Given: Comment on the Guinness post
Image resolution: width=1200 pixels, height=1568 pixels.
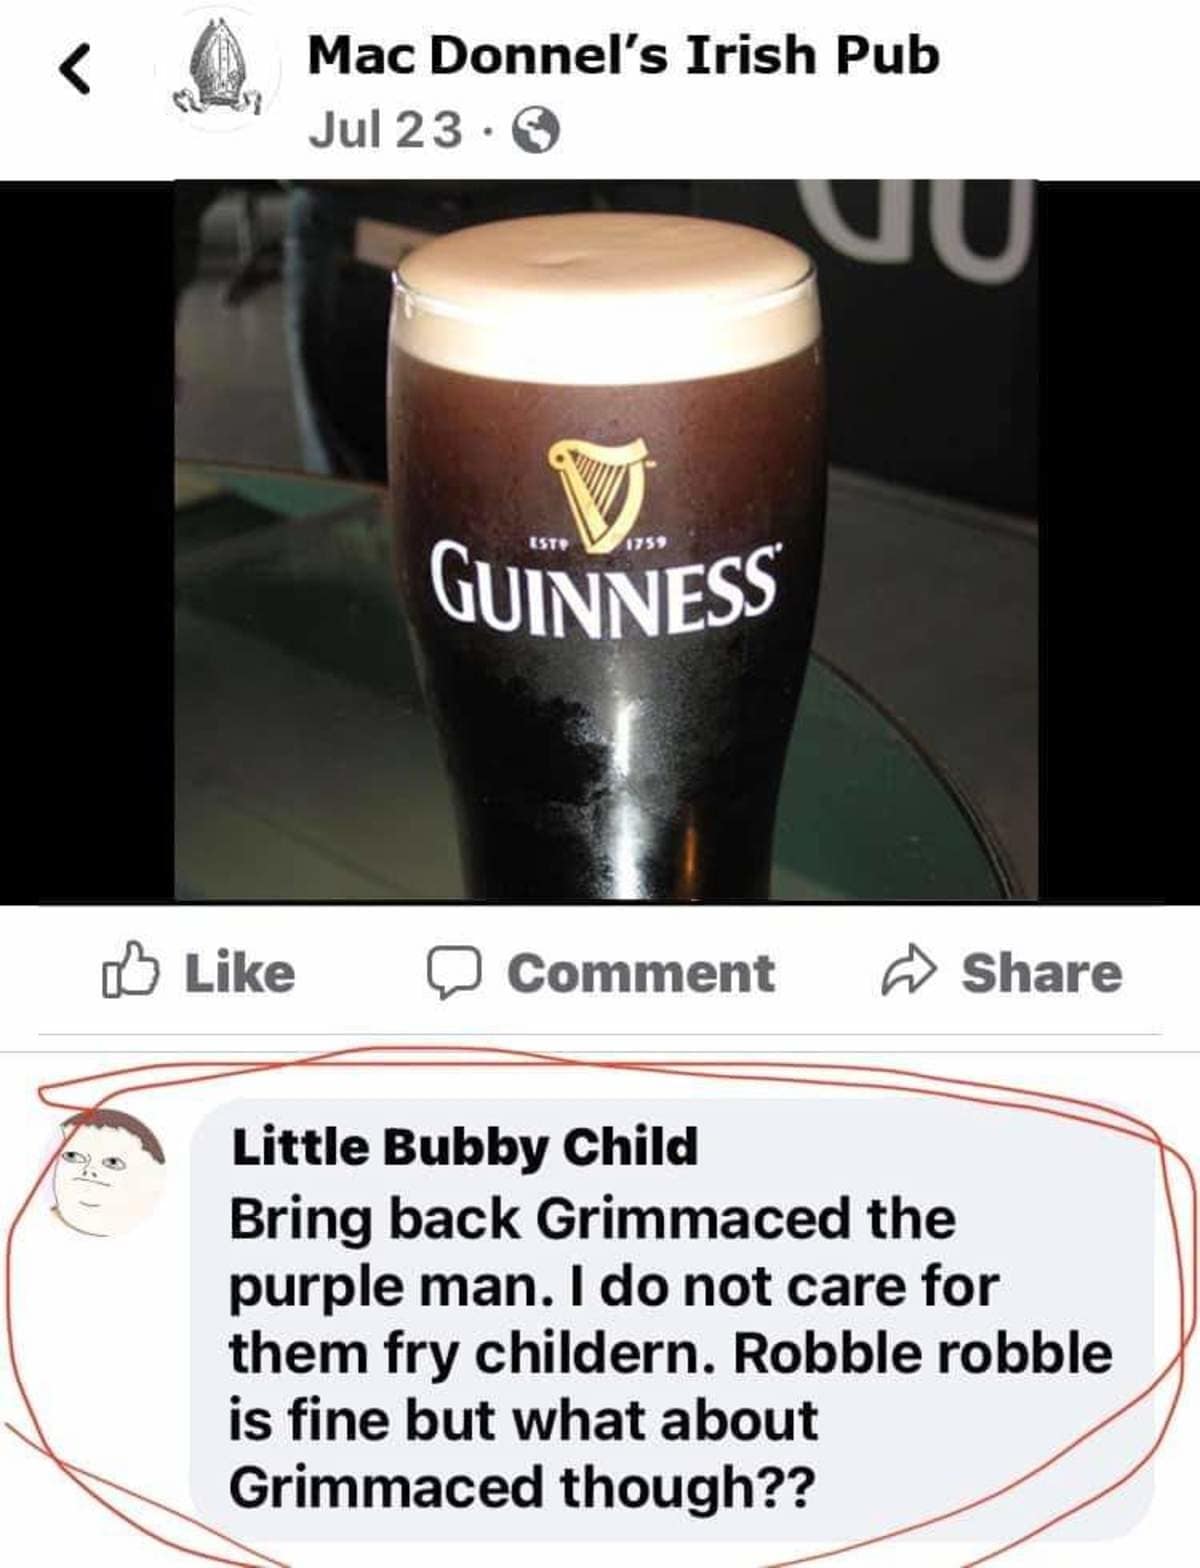Looking at the screenshot, I should tap(600, 973).
